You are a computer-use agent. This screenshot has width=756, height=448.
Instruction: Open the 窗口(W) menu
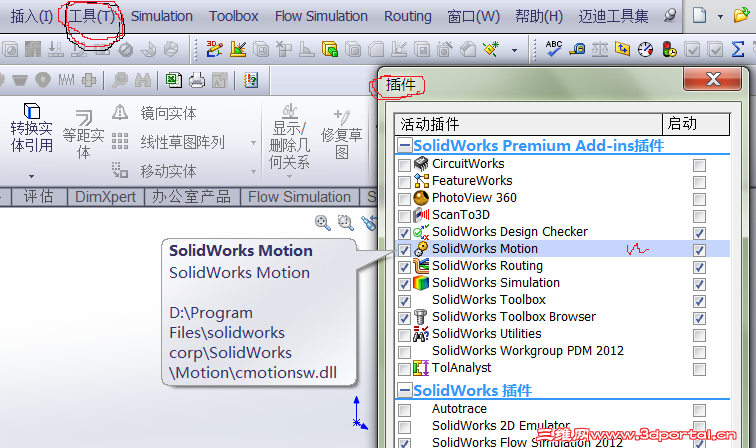[x=473, y=16]
